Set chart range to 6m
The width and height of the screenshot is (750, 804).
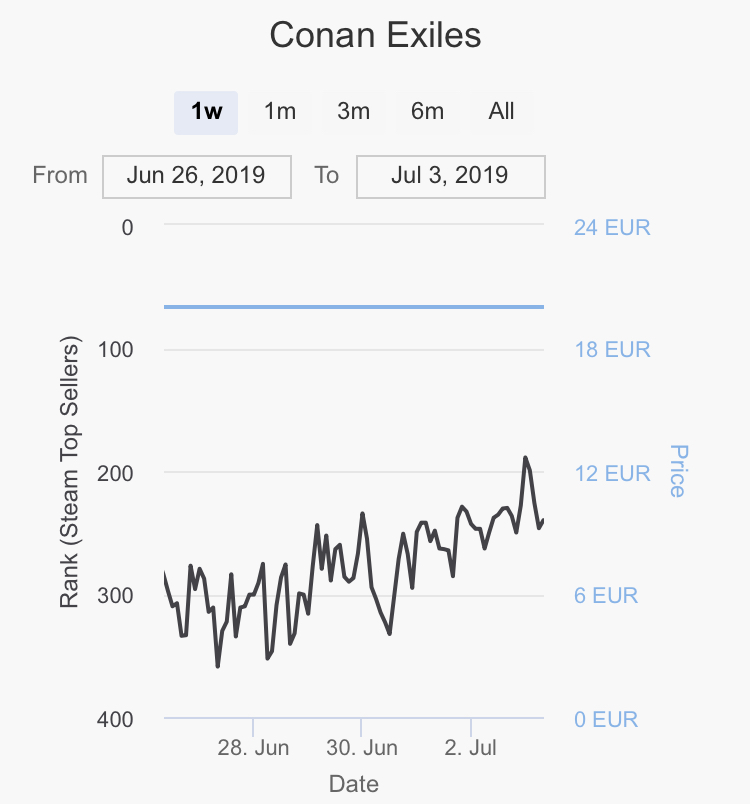click(427, 112)
